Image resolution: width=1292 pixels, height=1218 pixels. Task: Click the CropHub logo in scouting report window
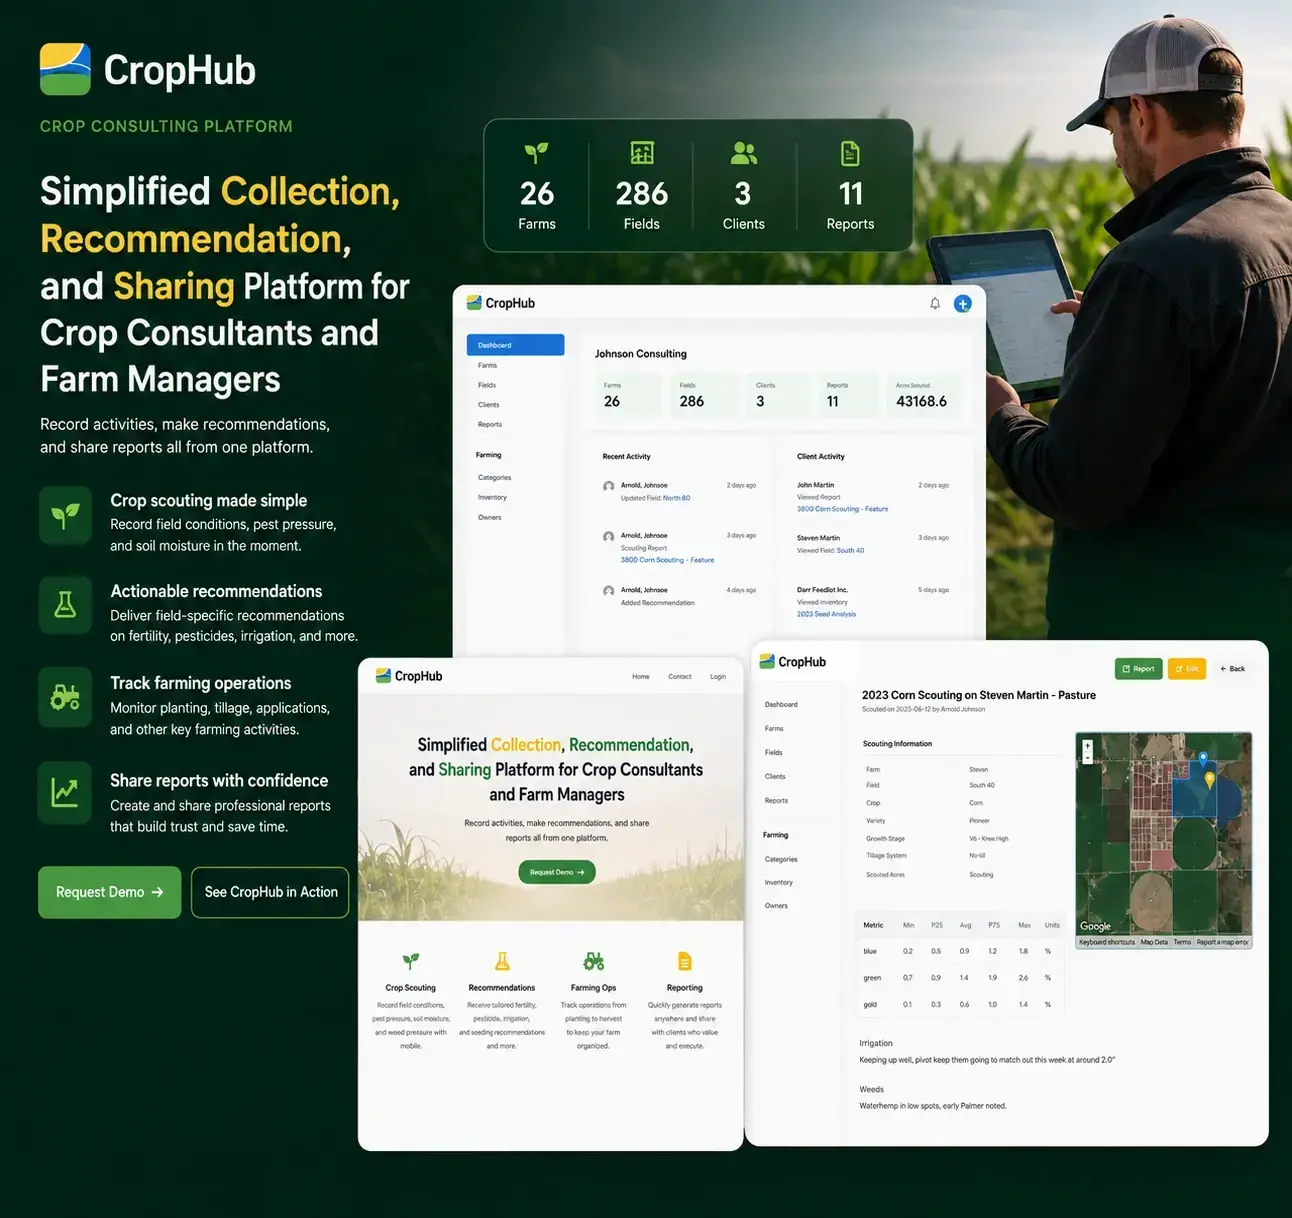[x=793, y=662]
